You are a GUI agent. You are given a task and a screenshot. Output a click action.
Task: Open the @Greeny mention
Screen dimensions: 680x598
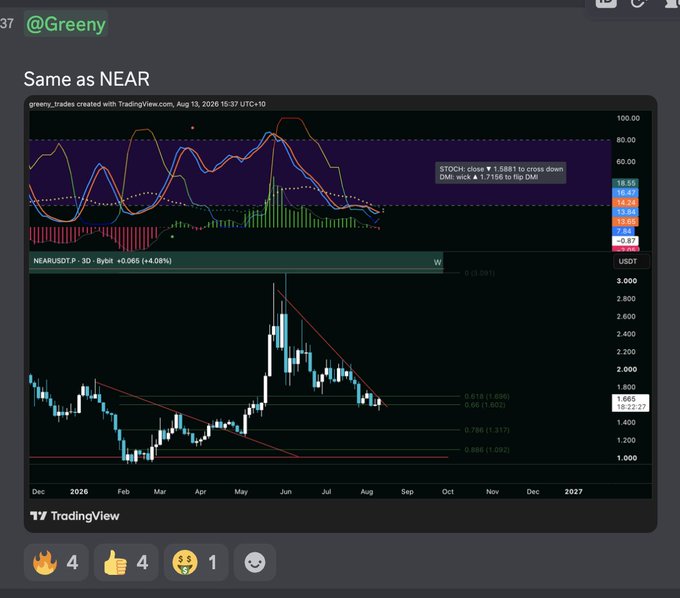pos(66,24)
